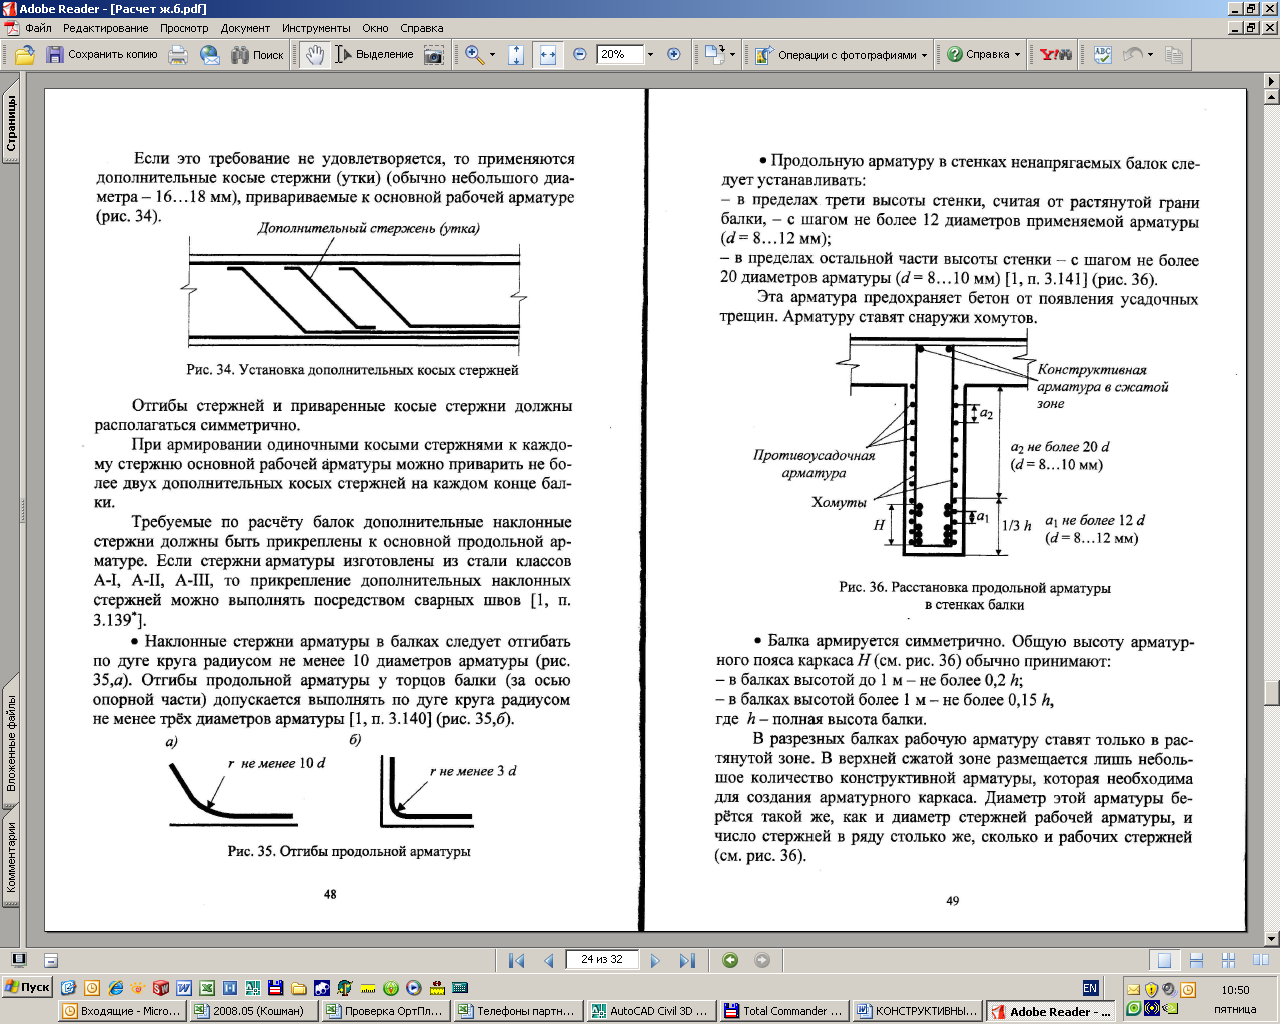Click green Previous View button

730,960
